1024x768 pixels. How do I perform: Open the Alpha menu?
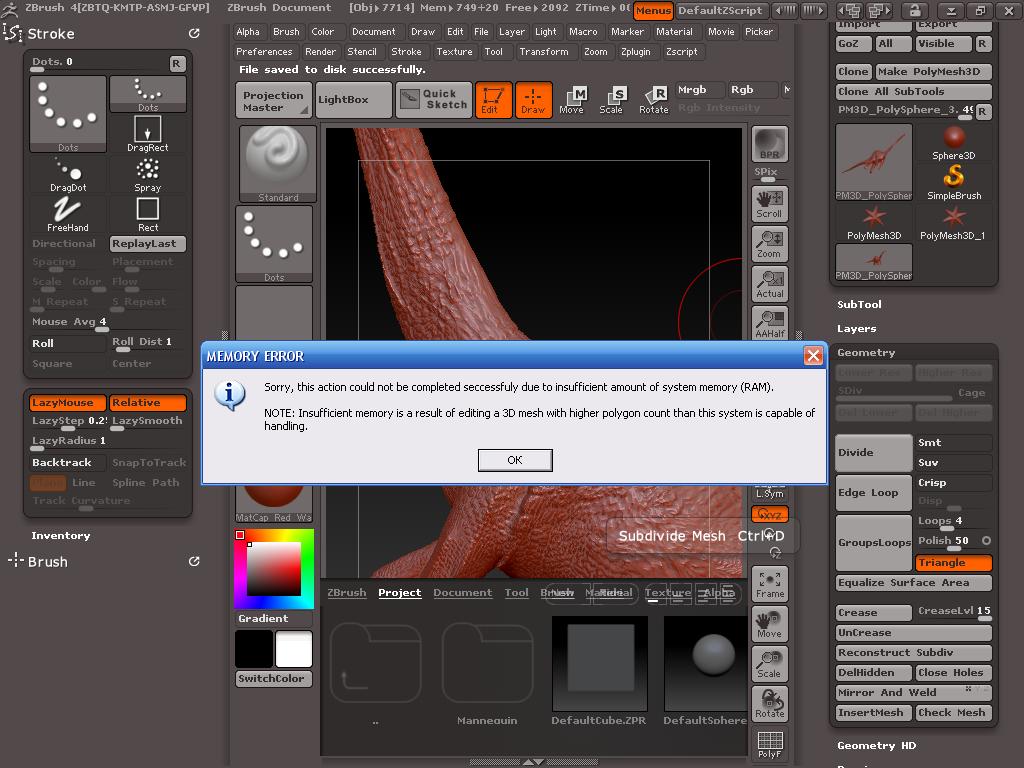tap(248, 31)
